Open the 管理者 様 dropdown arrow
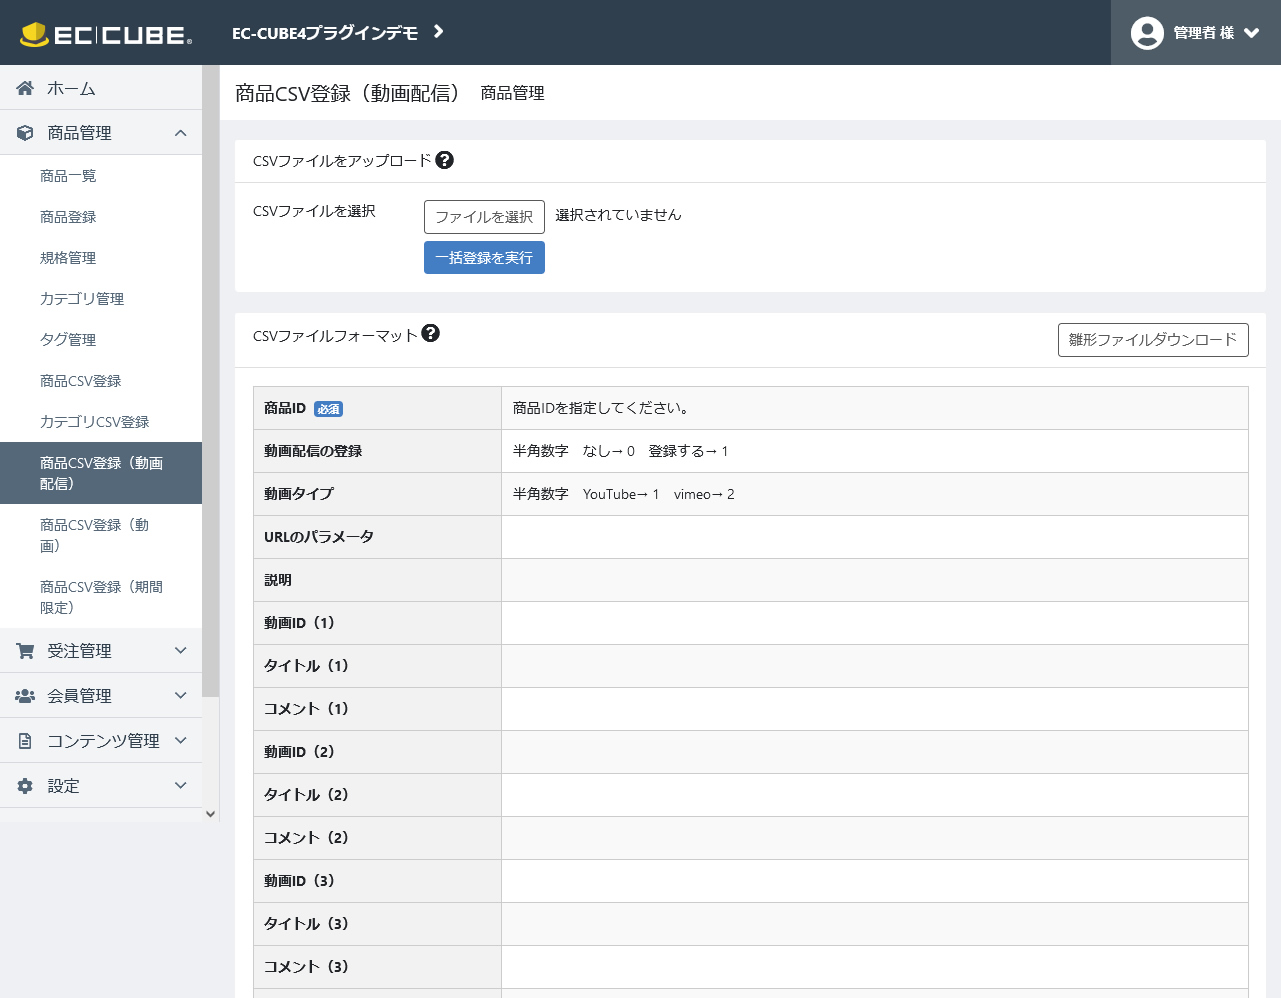Screen dimensions: 1281x998 [1251, 33]
